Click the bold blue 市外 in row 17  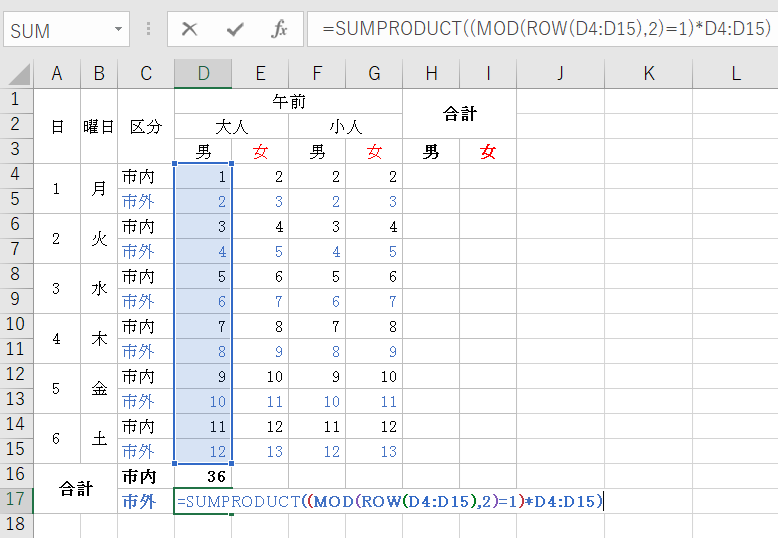[146, 501]
